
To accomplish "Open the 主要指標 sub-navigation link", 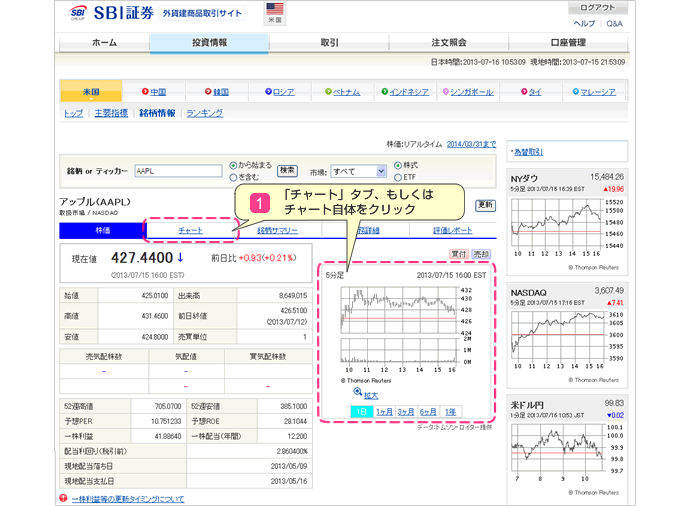I will coord(111,113).
